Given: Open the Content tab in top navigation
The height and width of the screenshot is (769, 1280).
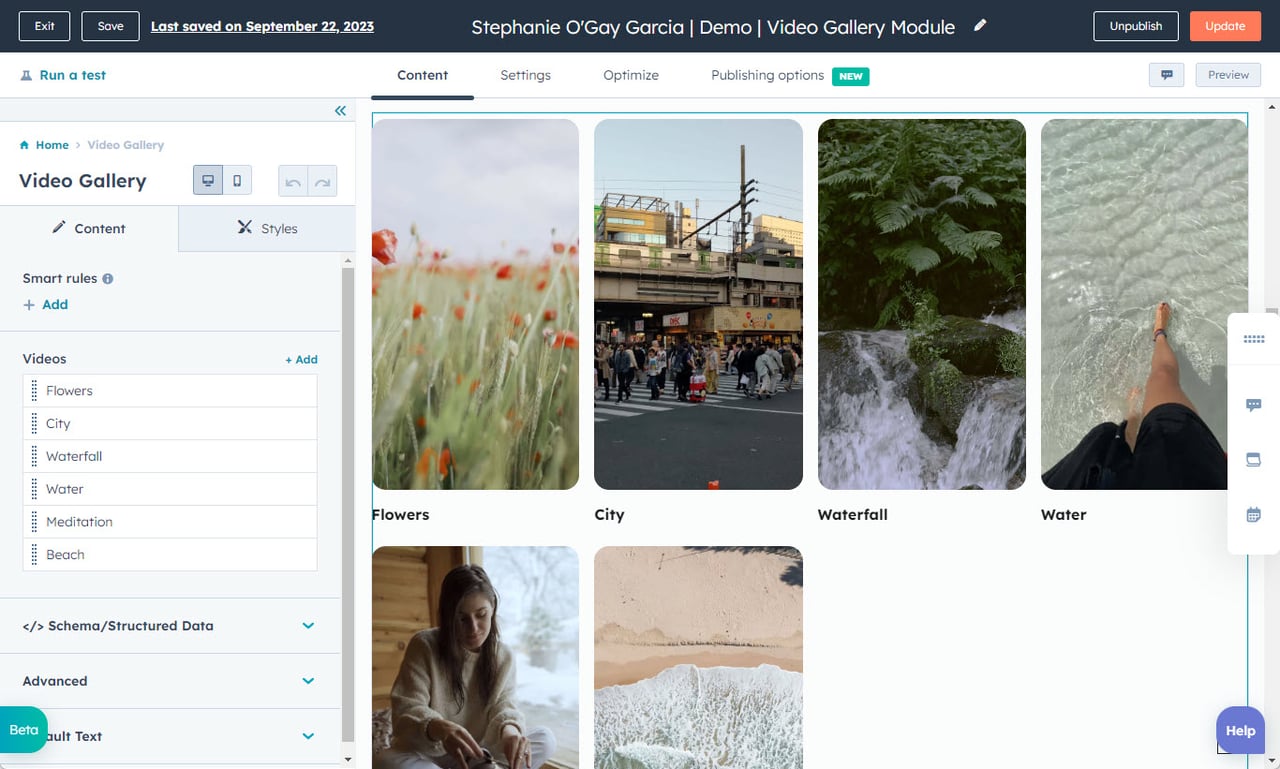Looking at the screenshot, I should coord(422,75).
